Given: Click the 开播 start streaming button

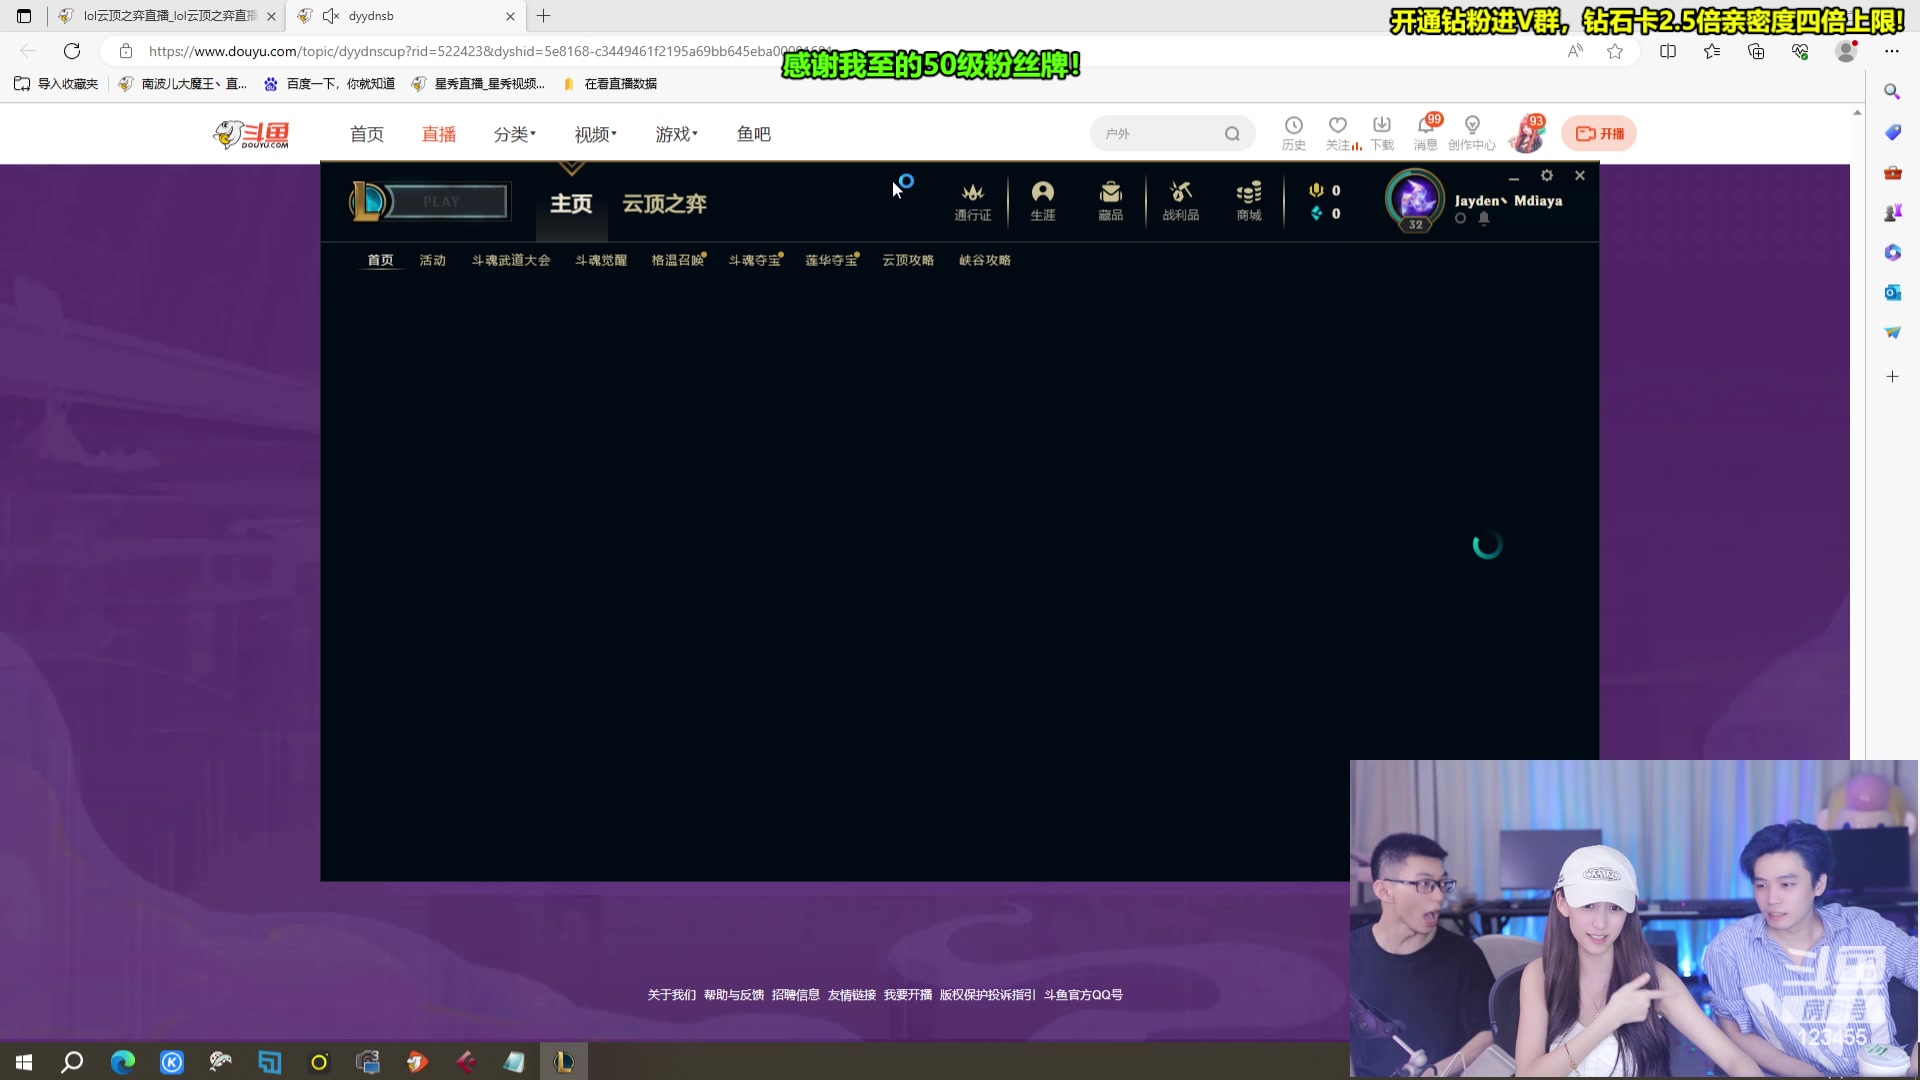Looking at the screenshot, I should [1599, 133].
